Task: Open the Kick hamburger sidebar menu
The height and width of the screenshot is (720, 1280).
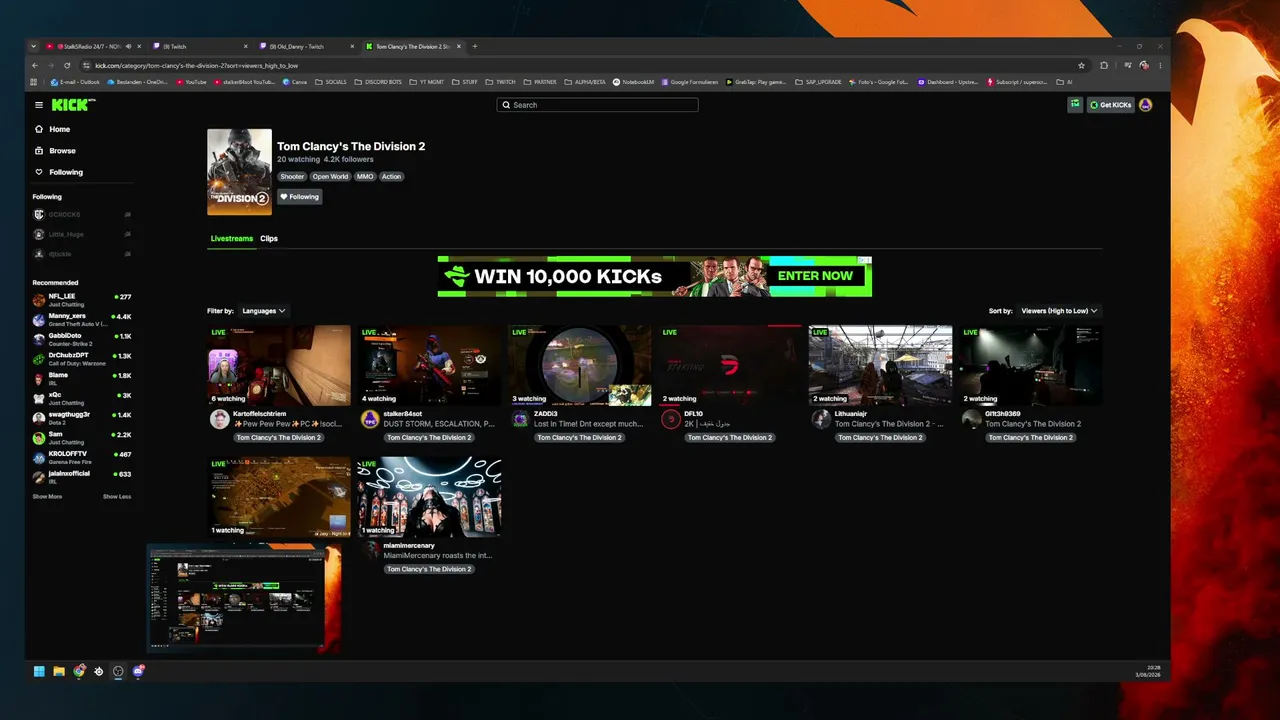Action: [39, 105]
